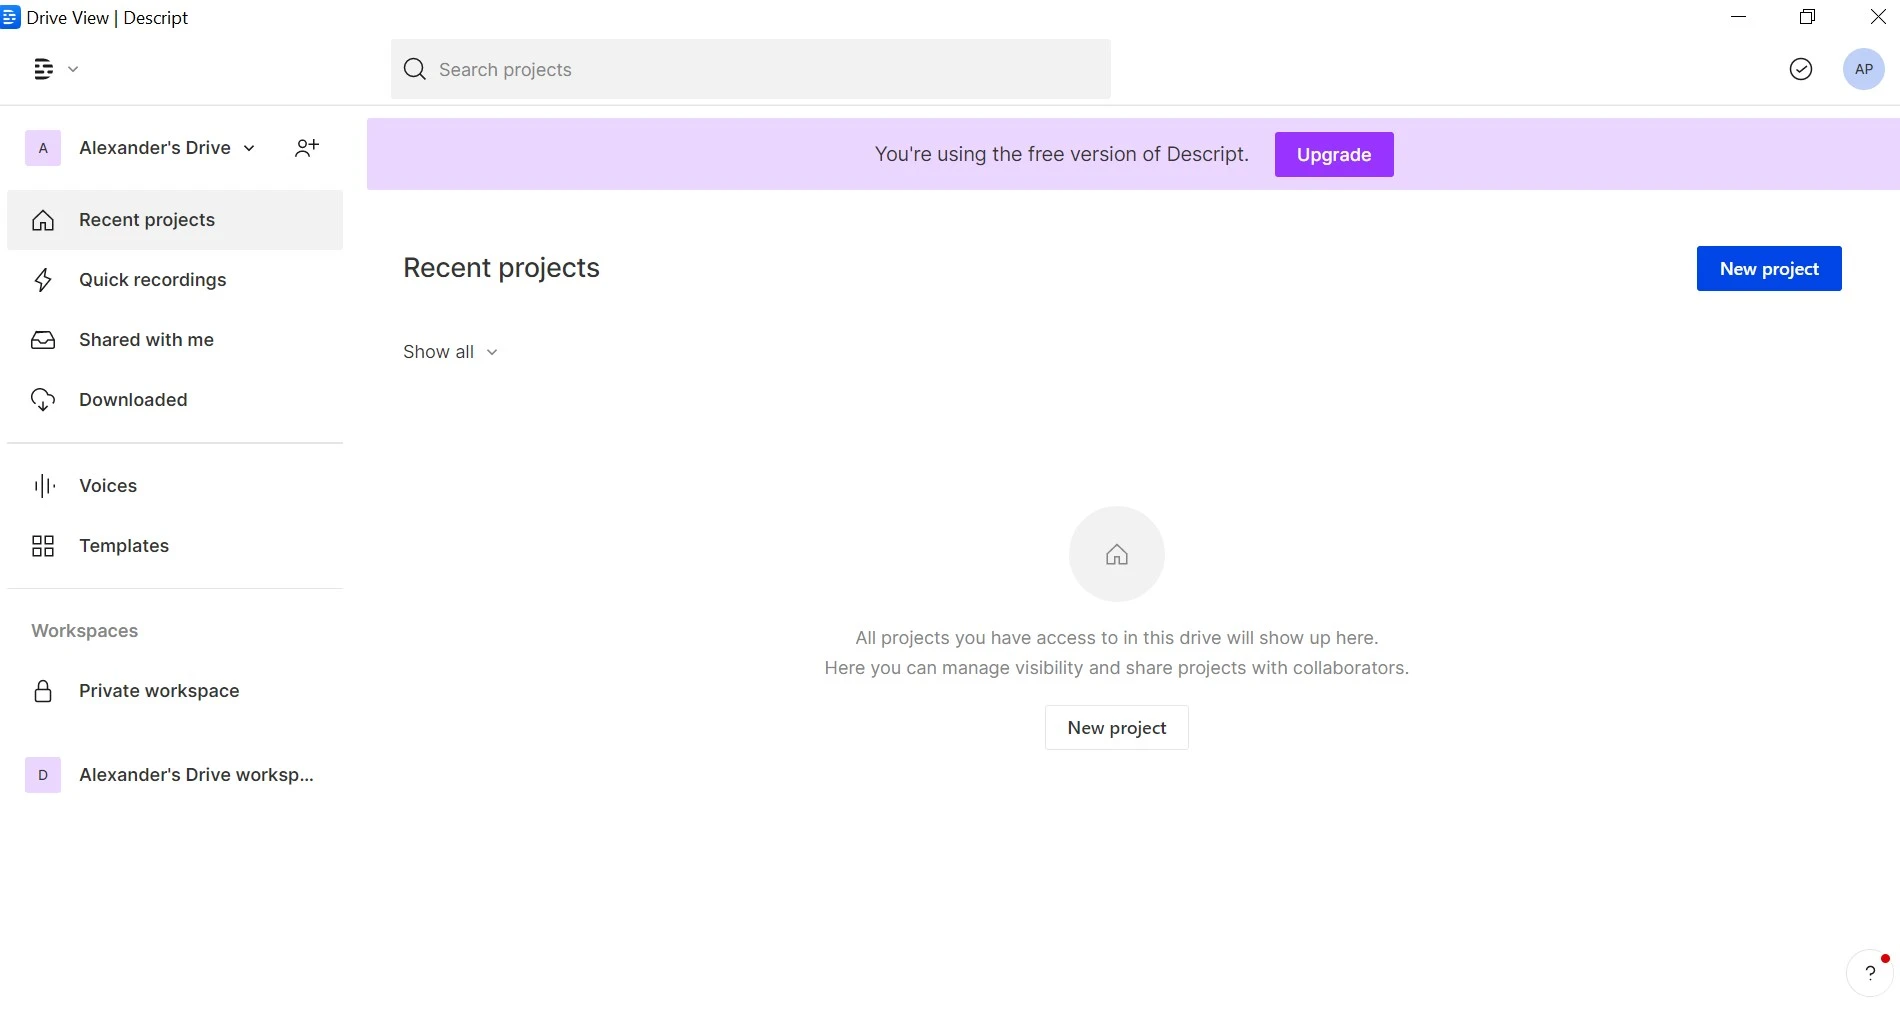Screen dimensions: 1900x1011
Task: Open the sync status checkmark icon
Action: click(1800, 69)
